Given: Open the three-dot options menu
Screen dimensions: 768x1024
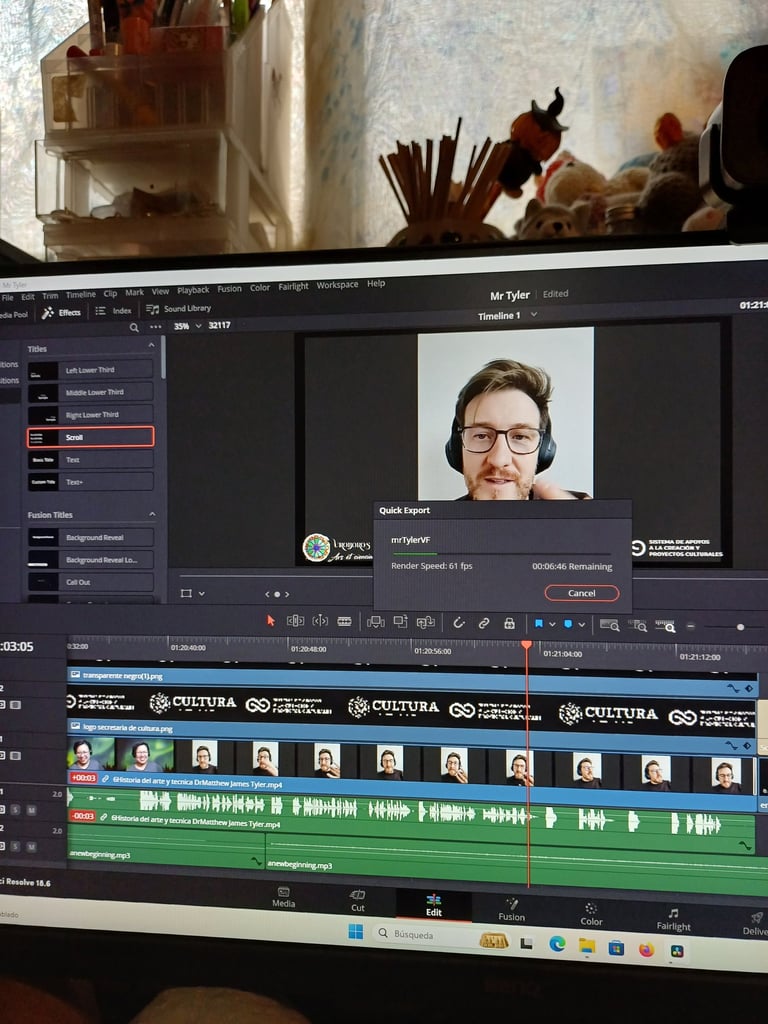Looking at the screenshot, I should coord(155,327).
